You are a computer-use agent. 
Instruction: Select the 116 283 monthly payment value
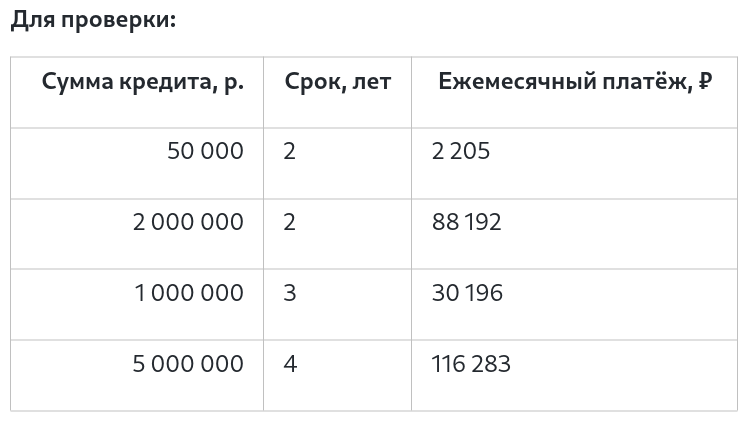point(471,364)
